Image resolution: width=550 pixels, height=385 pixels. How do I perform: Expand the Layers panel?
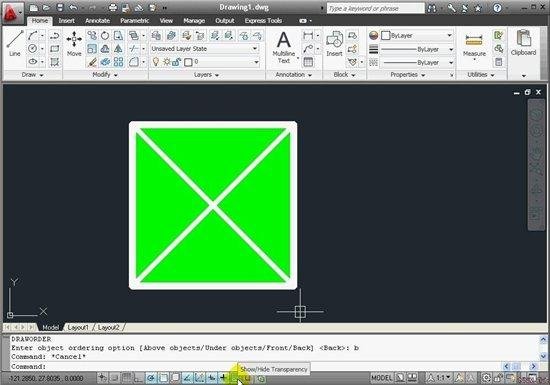(206, 75)
